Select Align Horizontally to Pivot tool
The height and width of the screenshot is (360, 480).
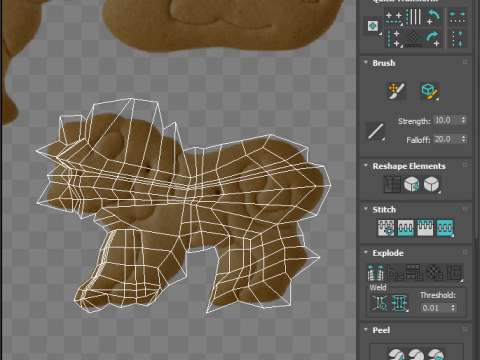point(394,17)
